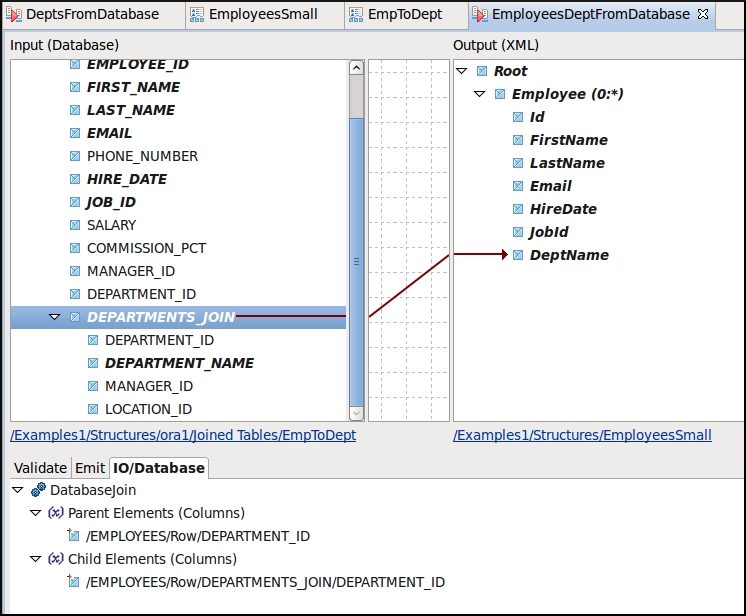Click the DEPARTMENTS_JOIN element icon
Image resolution: width=746 pixels, height=616 pixels.
pyautogui.click(x=75, y=317)
